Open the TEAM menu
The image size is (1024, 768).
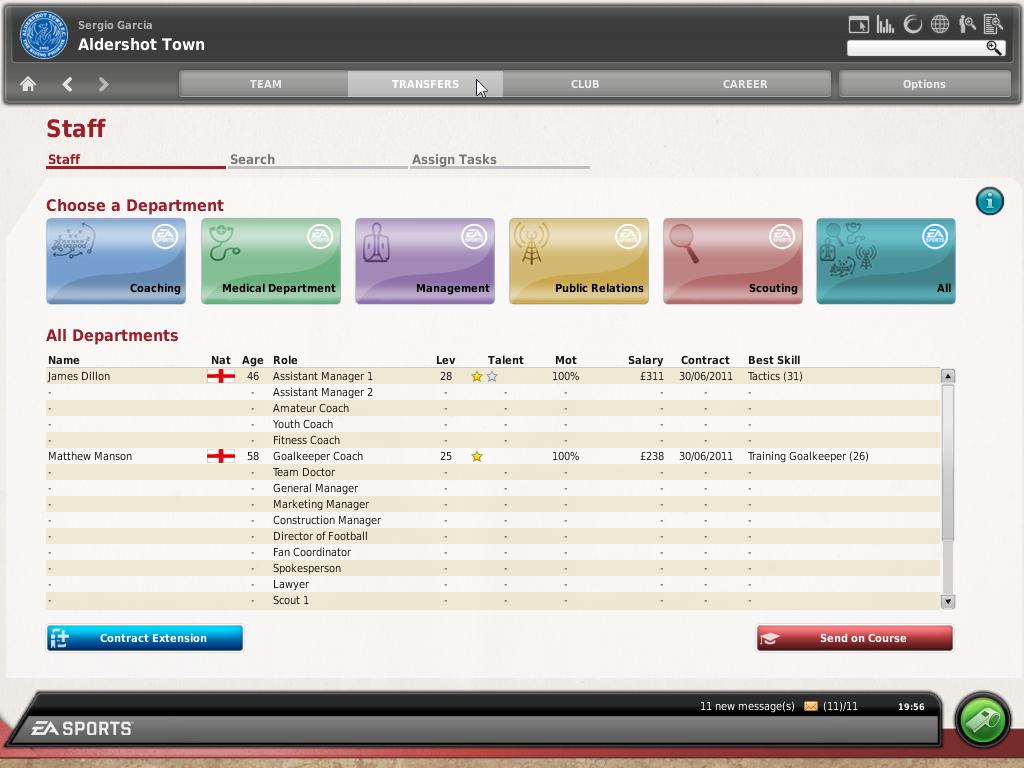click(x=265, y=84)
